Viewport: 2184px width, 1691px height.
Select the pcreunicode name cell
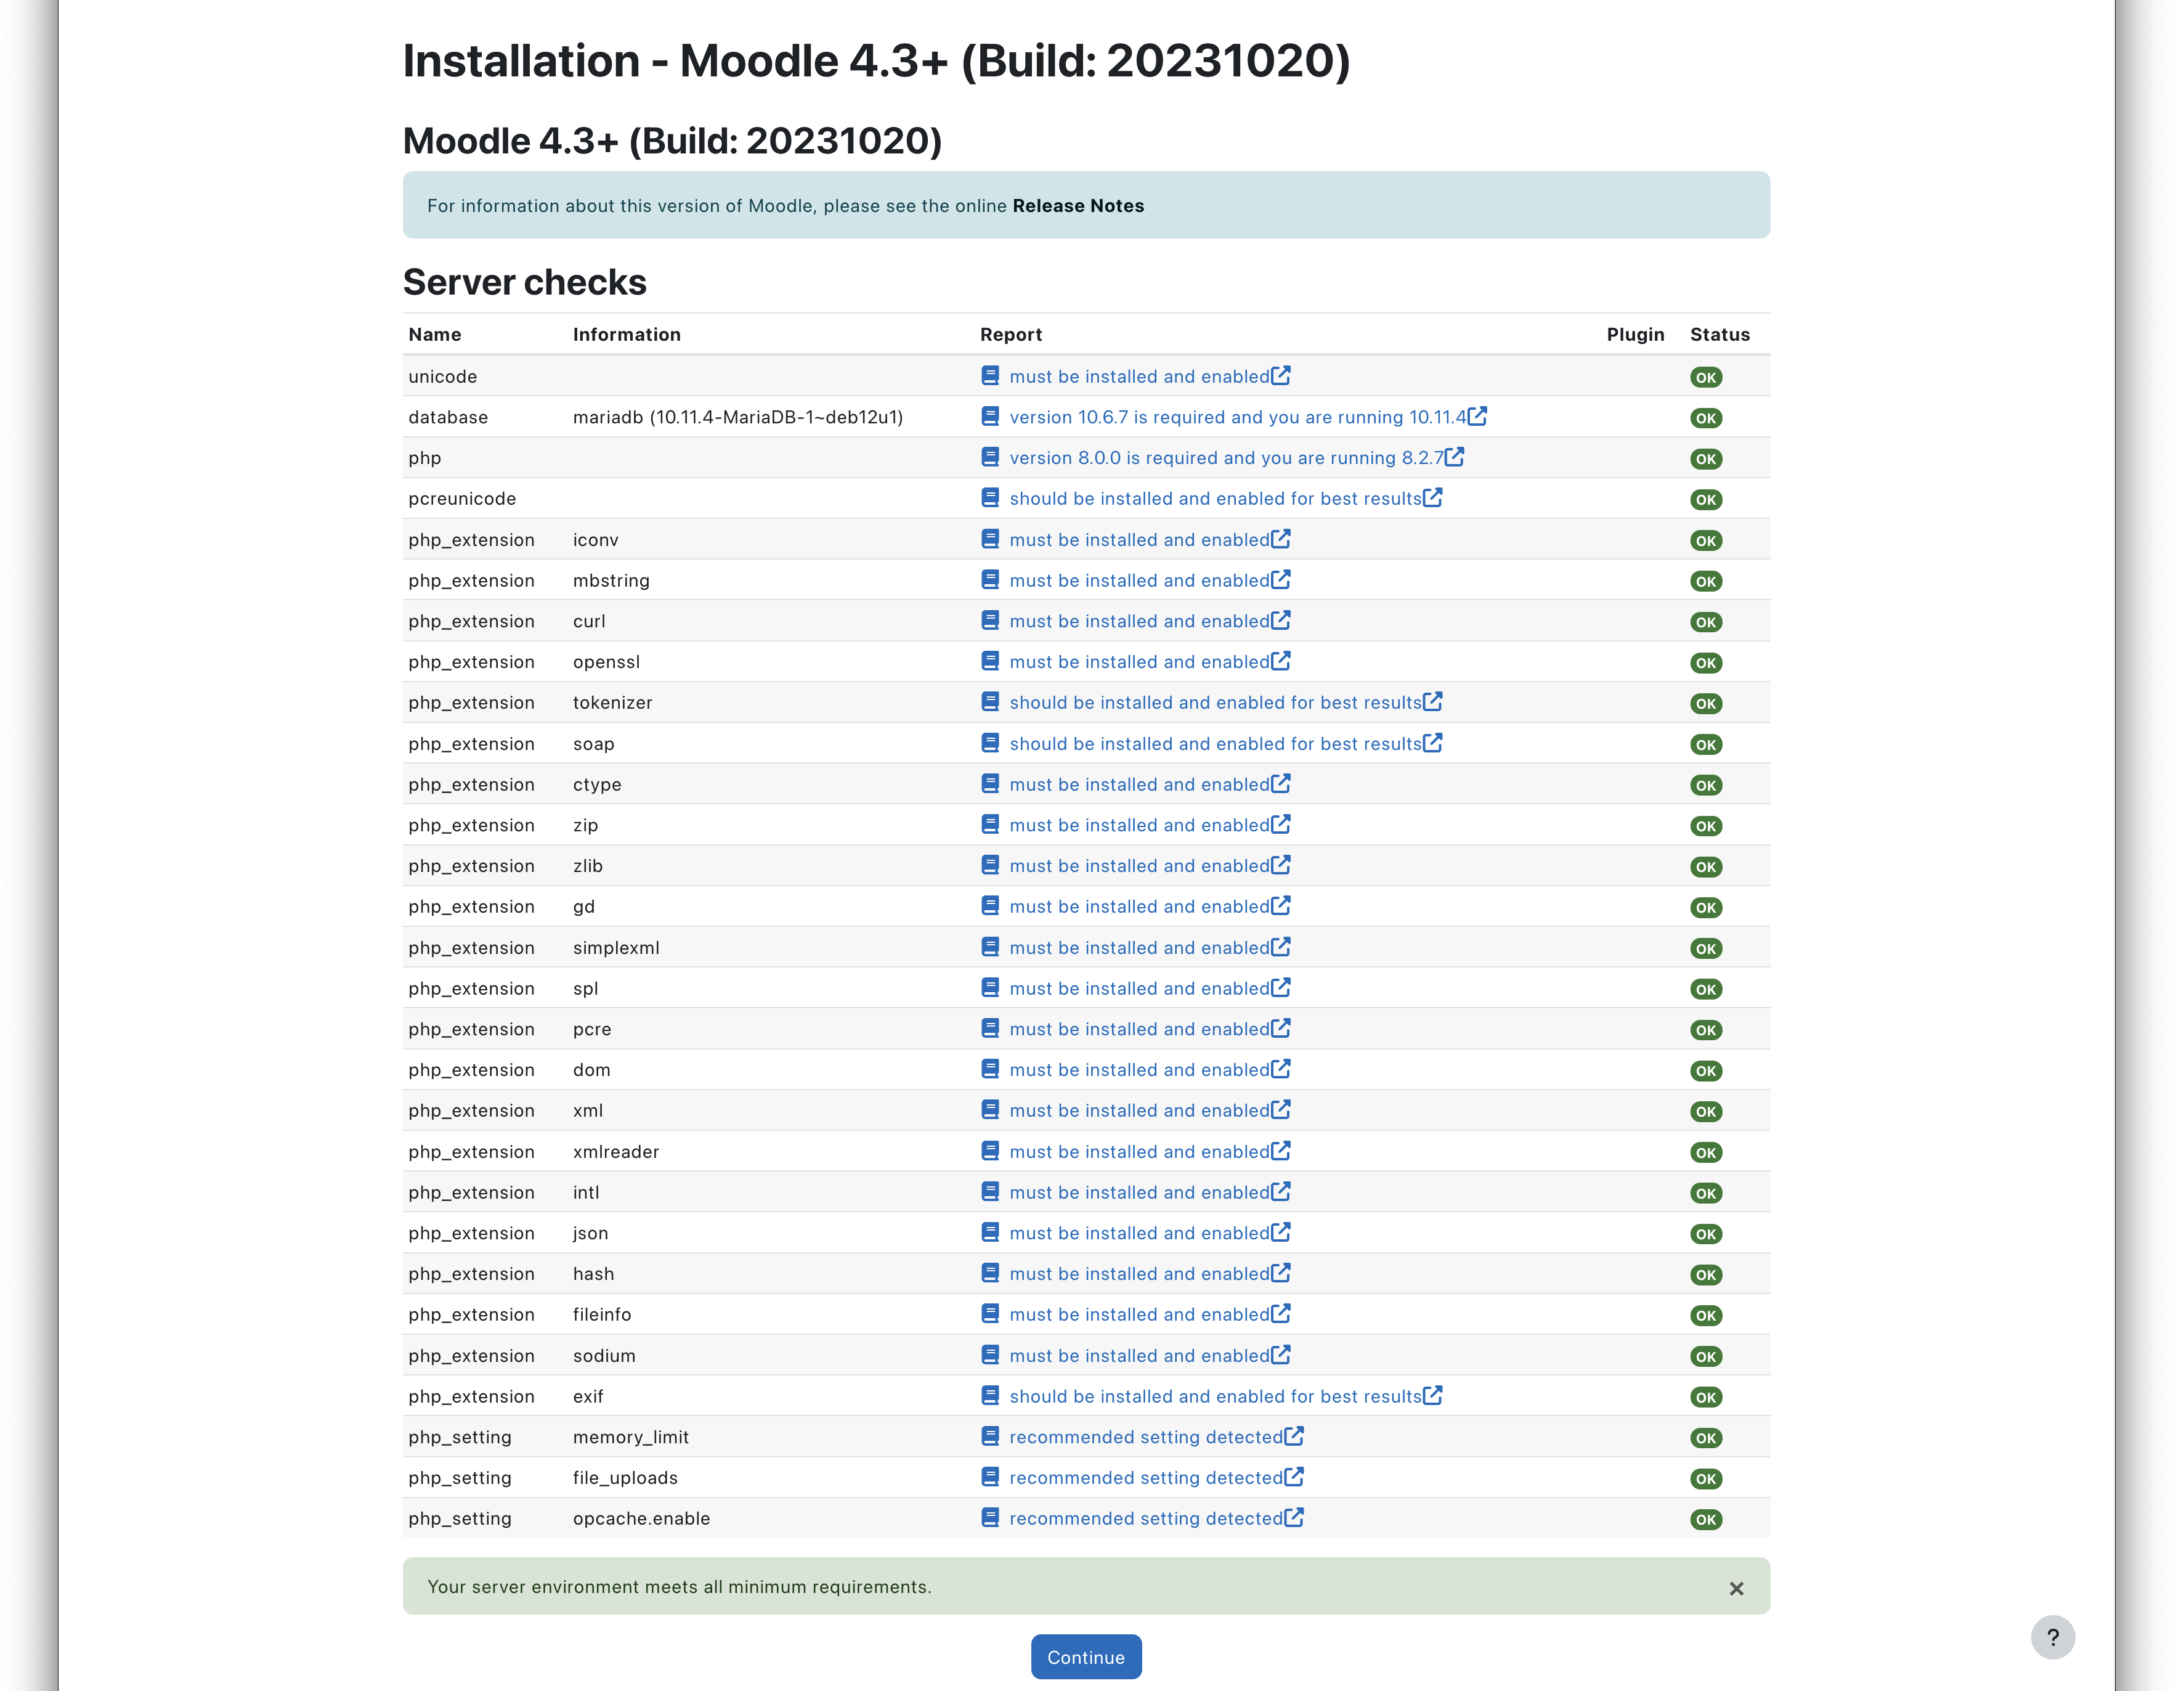click(x=462, y=499)
